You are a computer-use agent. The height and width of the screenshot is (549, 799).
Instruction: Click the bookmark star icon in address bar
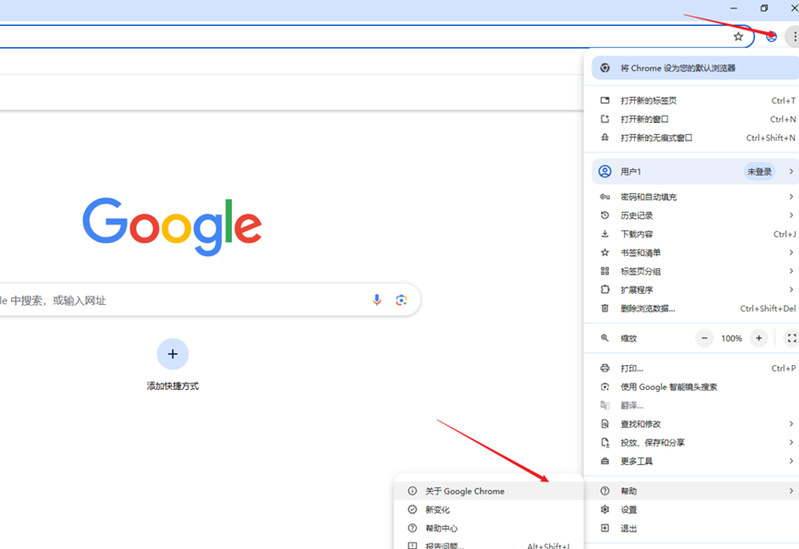[738, 36]
